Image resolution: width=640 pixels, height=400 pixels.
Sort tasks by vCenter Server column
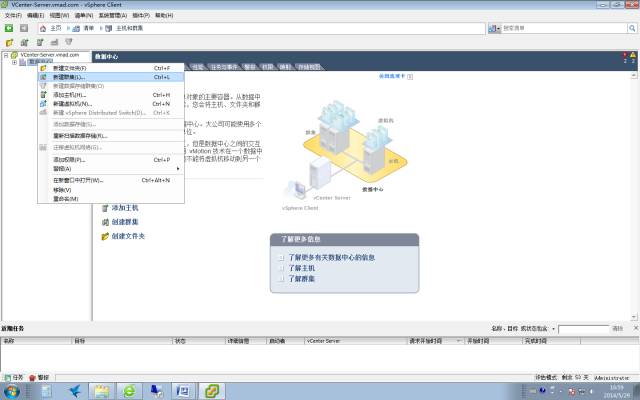pyautogui.click(x=356, y=341)
